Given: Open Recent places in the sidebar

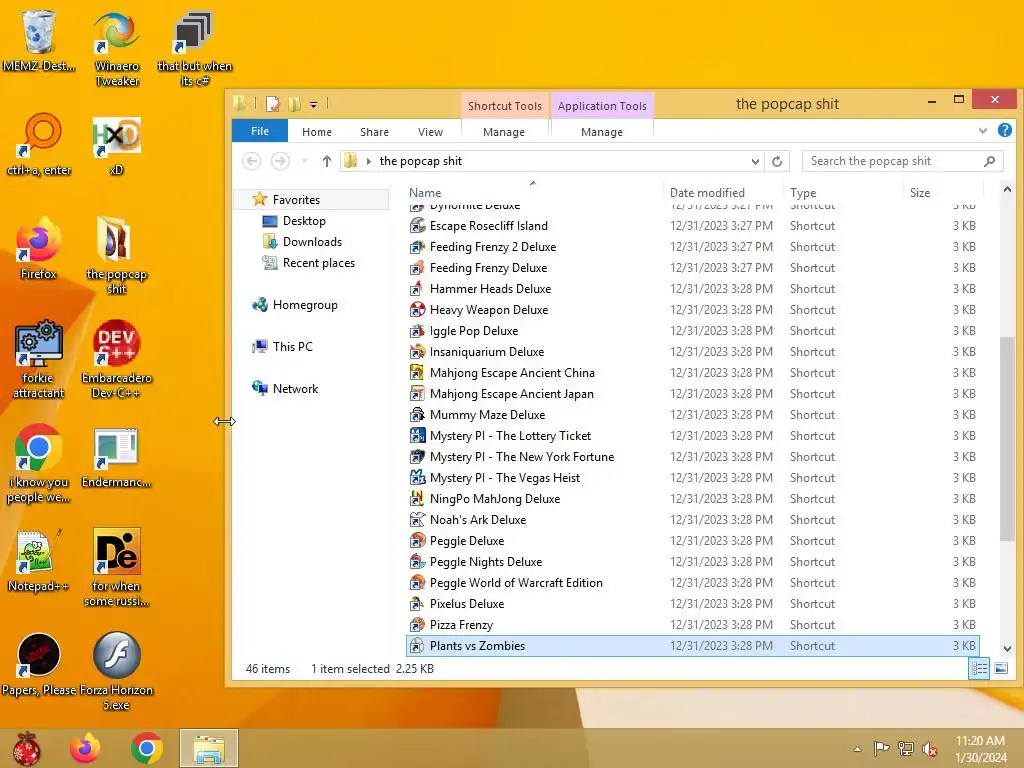Looking at the screenshot, I should tap(319, 263).
